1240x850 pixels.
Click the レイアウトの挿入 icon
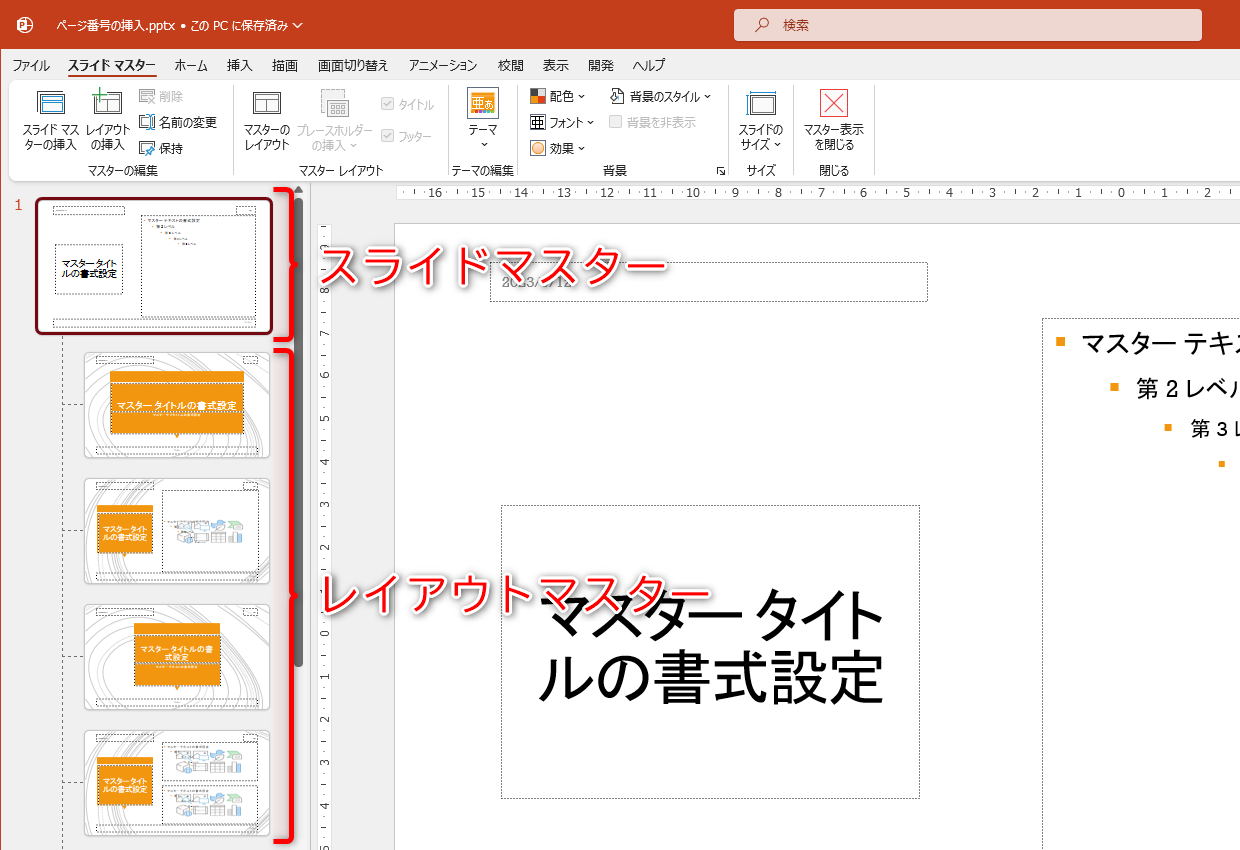pyautogui.click(x=106, y=120)
